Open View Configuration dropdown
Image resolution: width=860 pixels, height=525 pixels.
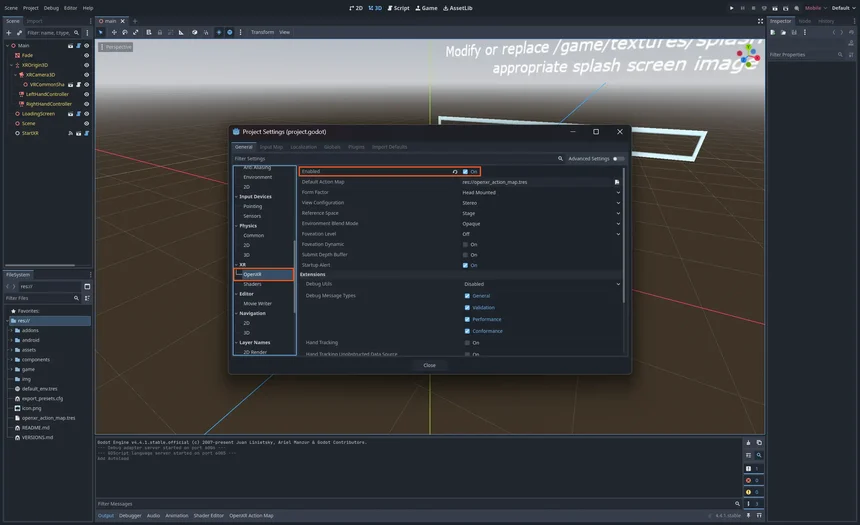[541, 203]
